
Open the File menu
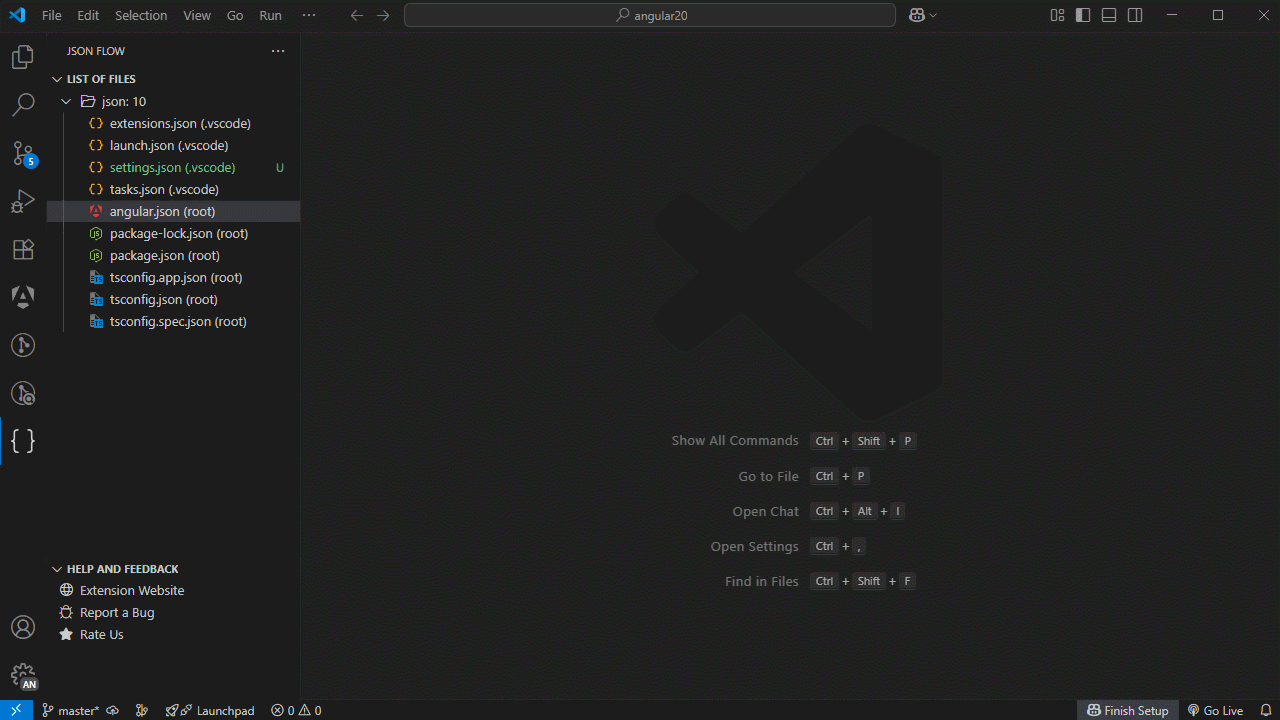[x=51, y=15]
